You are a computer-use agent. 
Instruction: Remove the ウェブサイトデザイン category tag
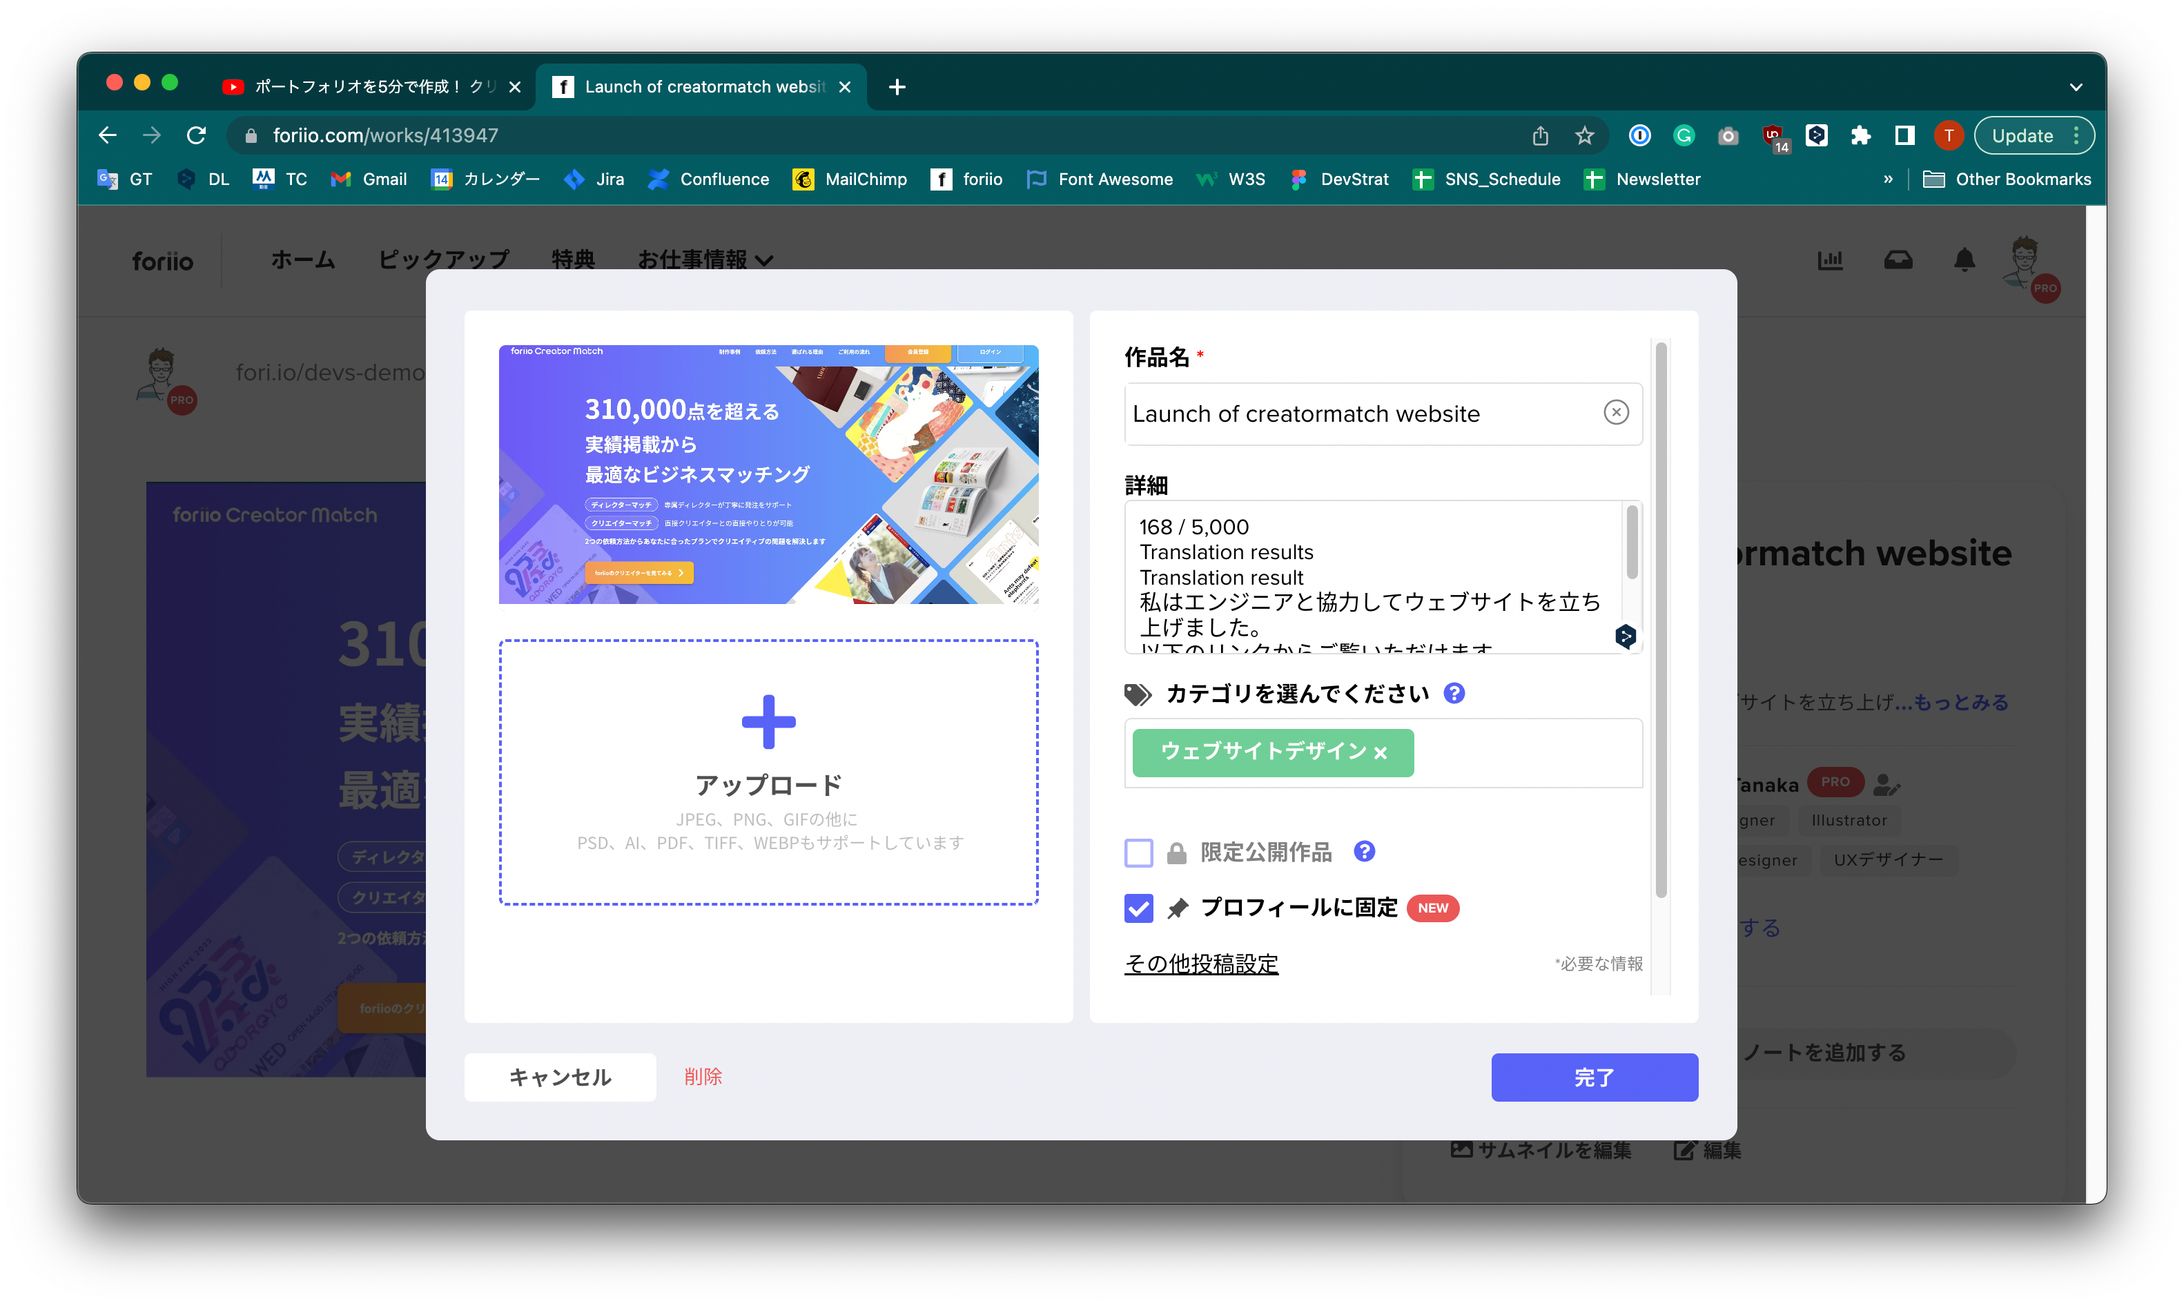pos(1381,753)
